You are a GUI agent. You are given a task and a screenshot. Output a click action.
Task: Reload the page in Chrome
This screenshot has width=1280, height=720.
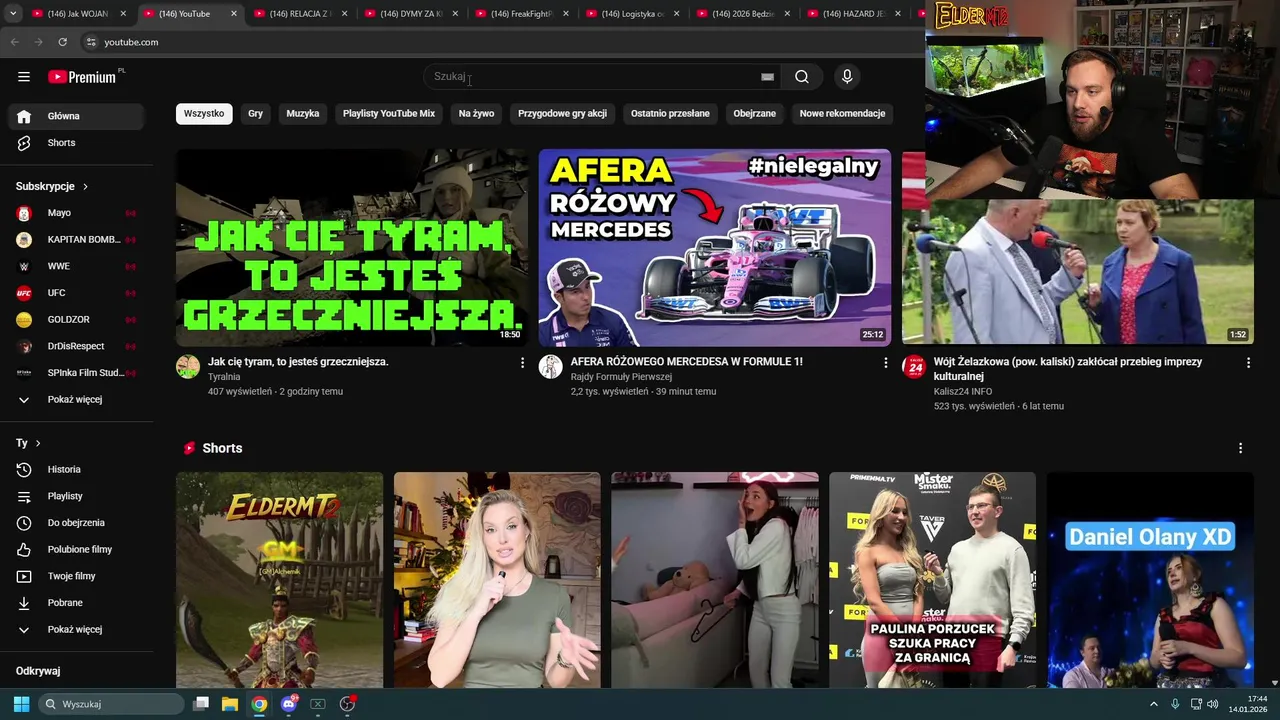point(62,42)
